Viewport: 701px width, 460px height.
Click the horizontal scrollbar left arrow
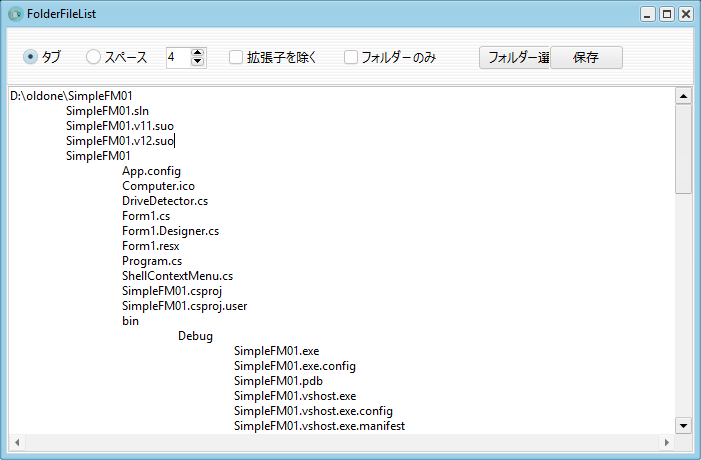[16, 441]
